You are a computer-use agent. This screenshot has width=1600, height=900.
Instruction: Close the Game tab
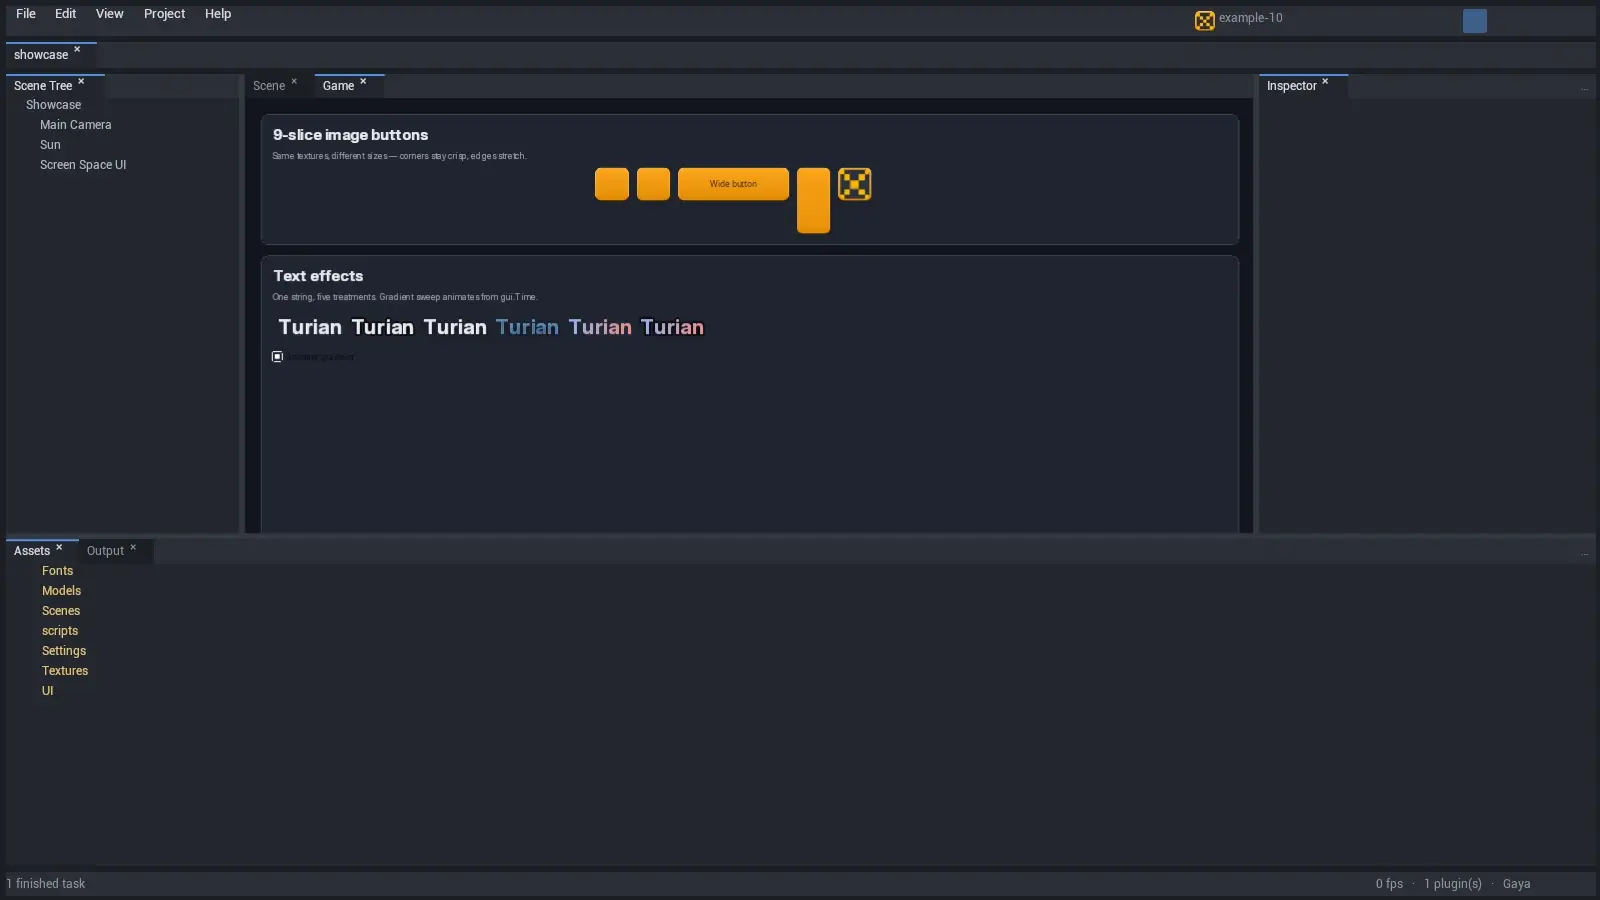[363, 82]
